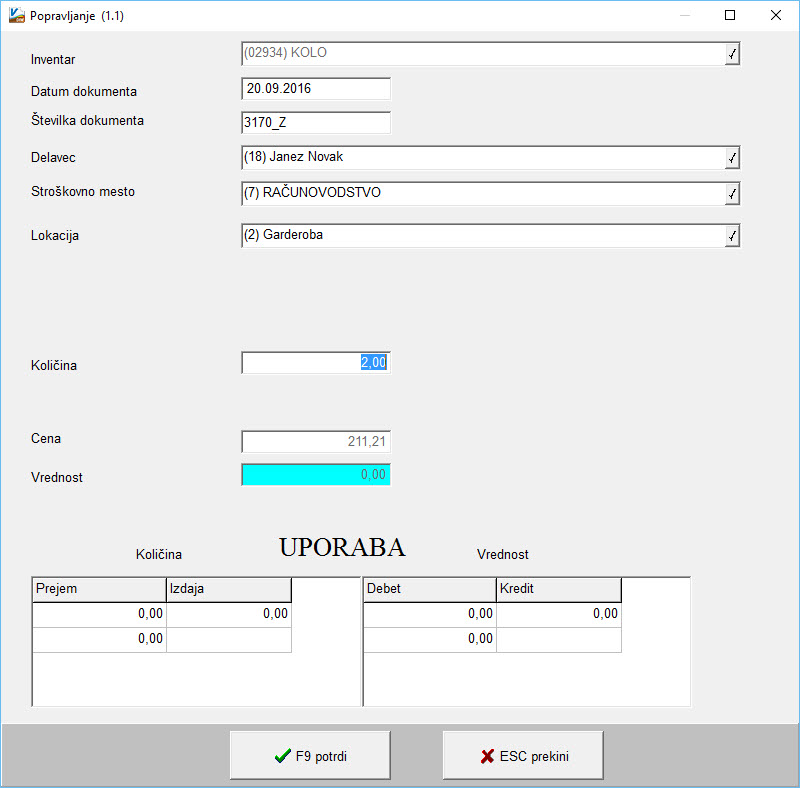Minimize the Popravljanje window
The height and width of the screenshot is (788, 800).
pyautogui.click(x=685, y=16)
